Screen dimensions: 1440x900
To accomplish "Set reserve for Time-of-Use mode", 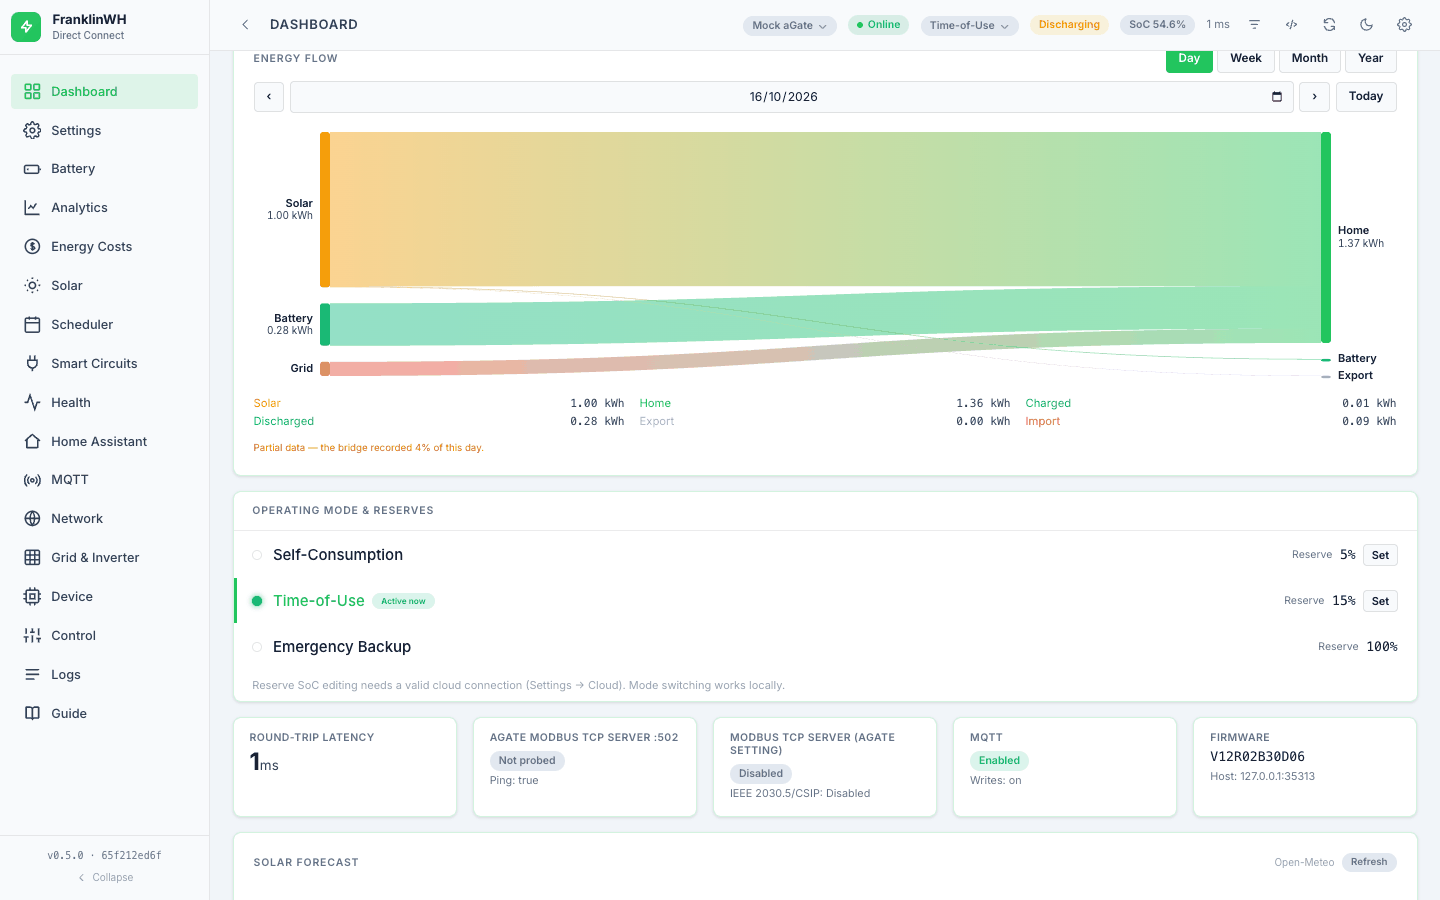I will click(1380, 601).
